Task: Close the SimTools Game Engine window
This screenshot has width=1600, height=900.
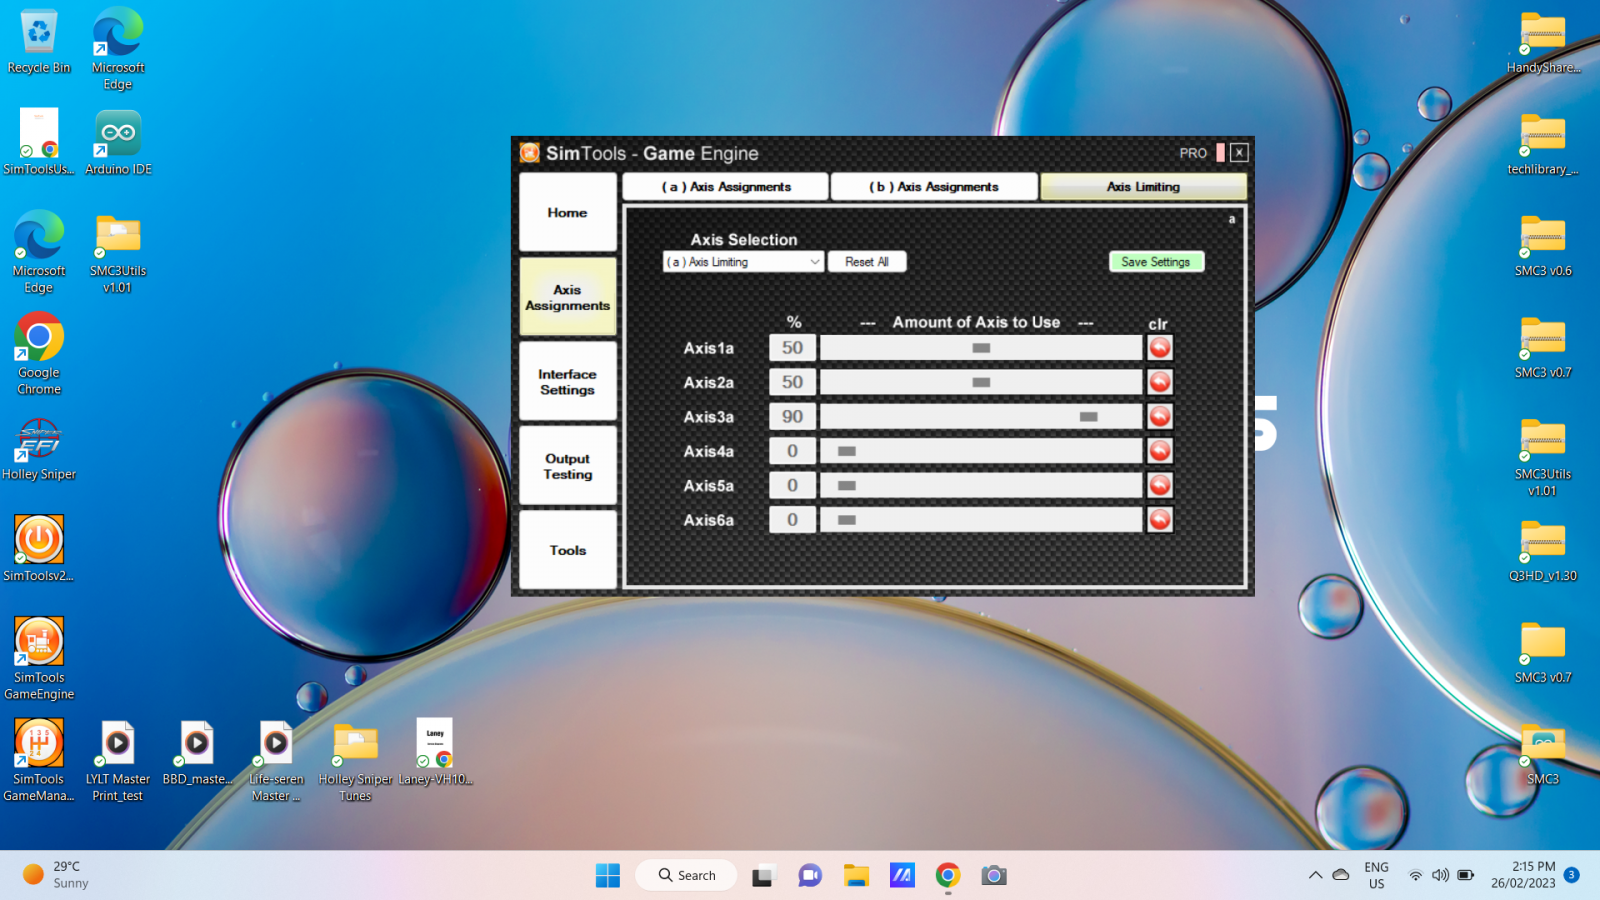Action: [x=1239, y=153]
